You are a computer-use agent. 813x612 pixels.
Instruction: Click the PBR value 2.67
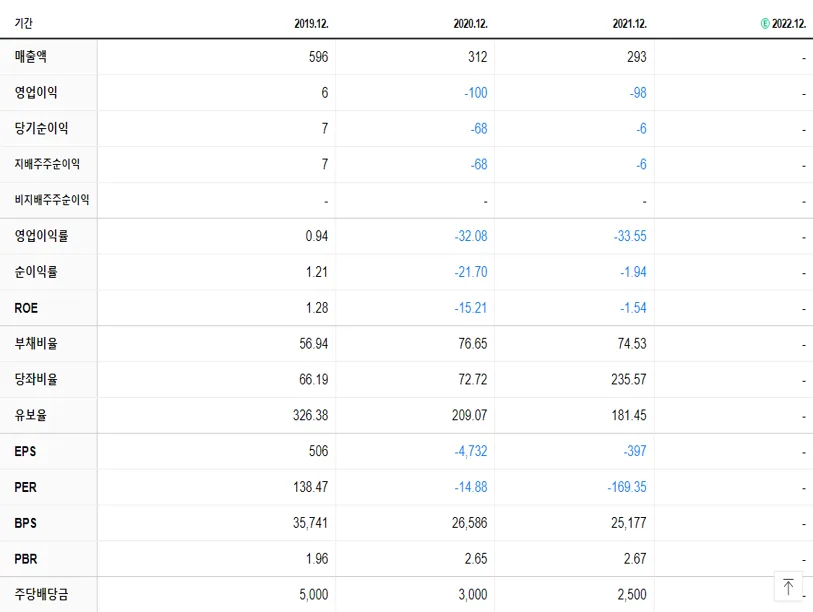(x=635, y=559)
